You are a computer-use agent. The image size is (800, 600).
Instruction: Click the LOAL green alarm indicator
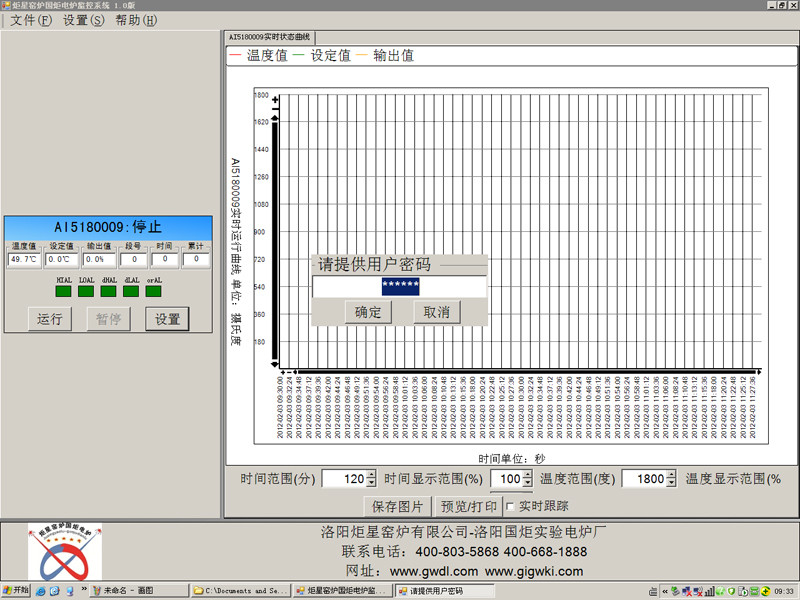coord(86,292)
